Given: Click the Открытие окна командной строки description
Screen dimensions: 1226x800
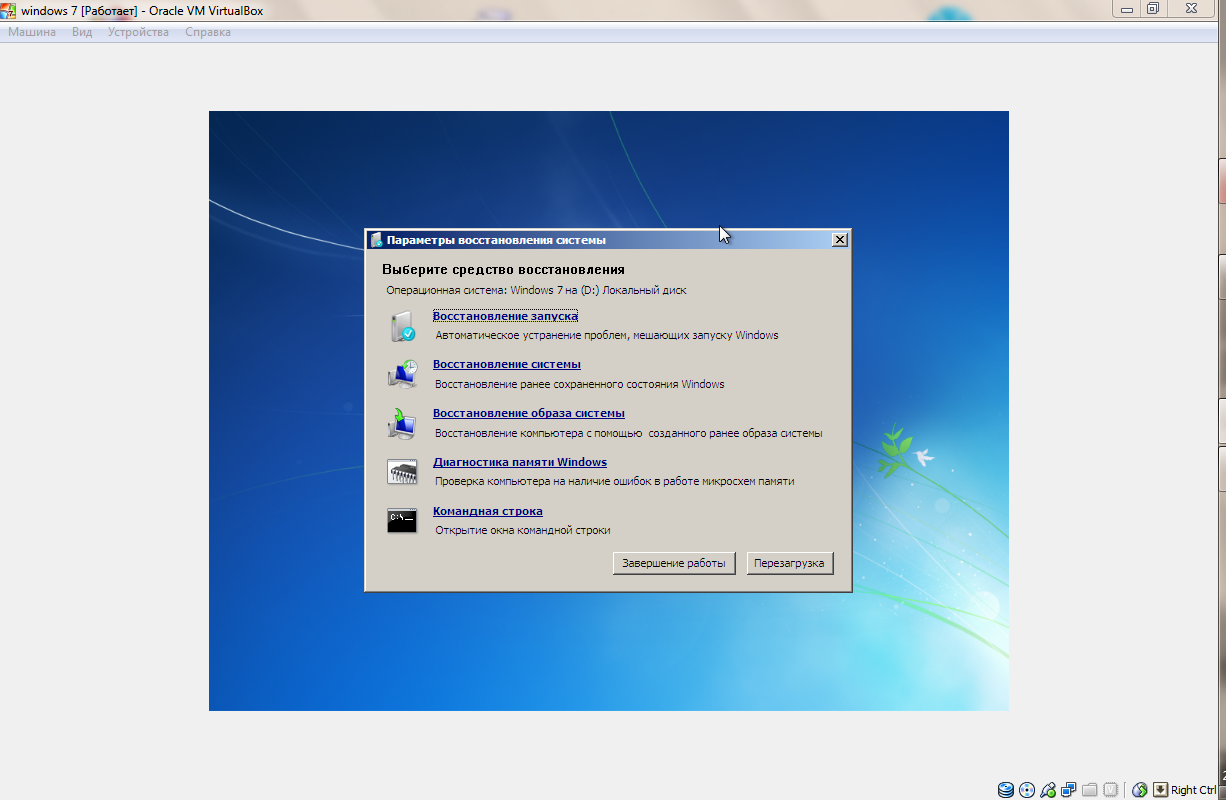Looking at the screenshot, I should (x=523, y=530).
